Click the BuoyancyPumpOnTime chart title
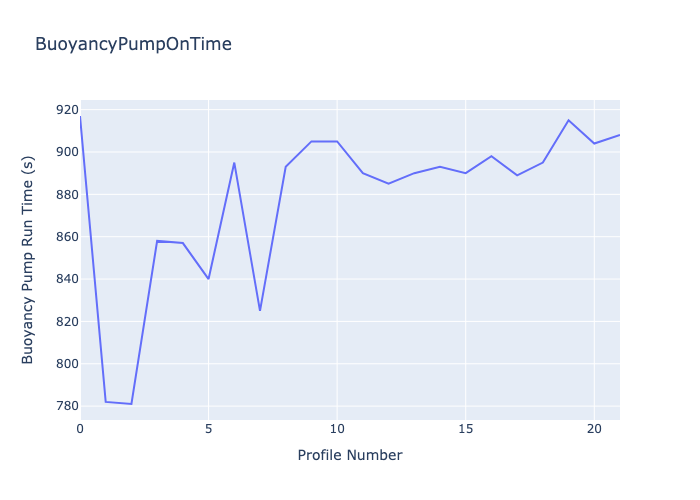The height and width of the screenshot is (500, 700). (x=133, y=44)
